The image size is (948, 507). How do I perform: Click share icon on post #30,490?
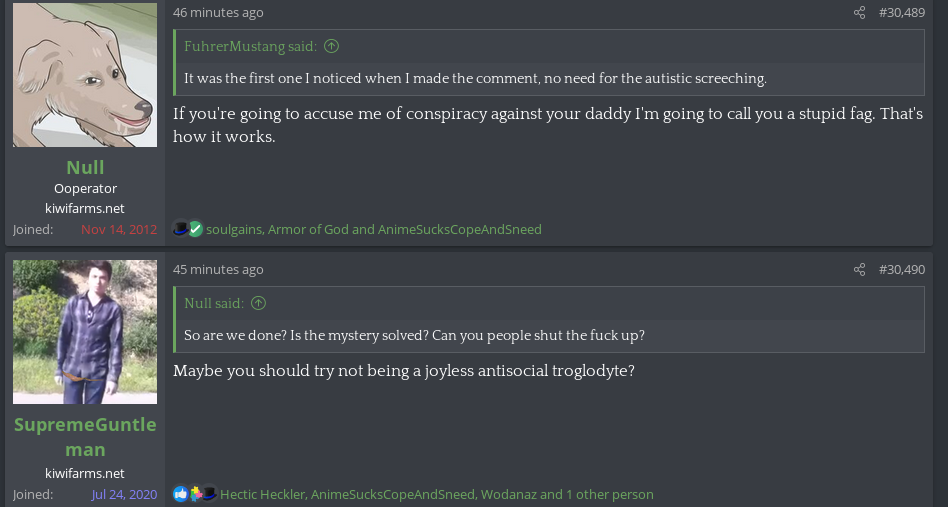859,270
